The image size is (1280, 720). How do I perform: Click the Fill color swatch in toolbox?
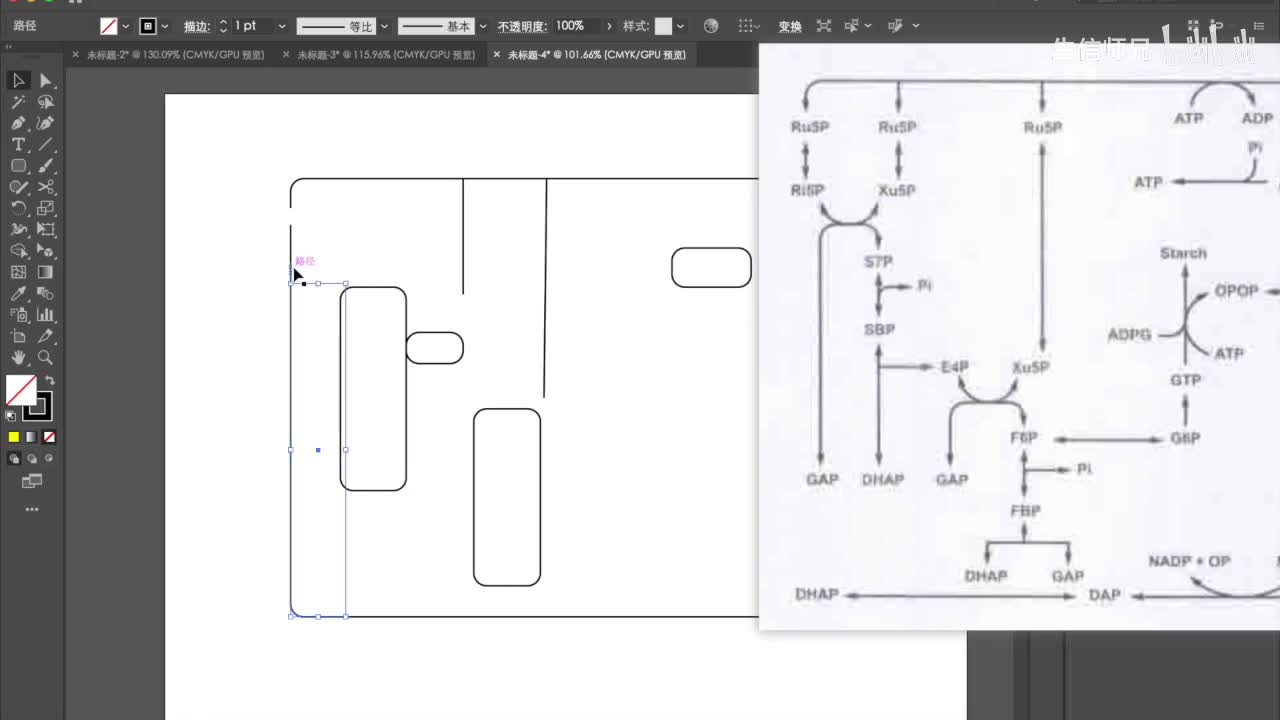click(21, 390)
